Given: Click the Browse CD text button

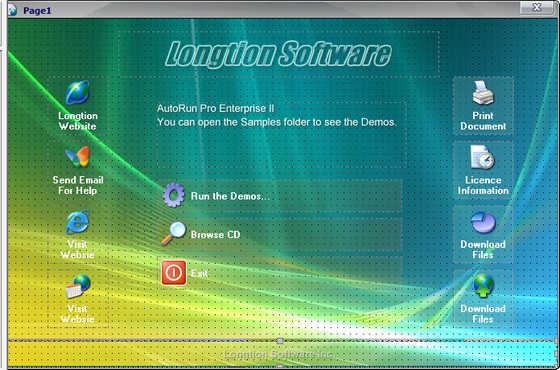Looking at the screenshot, I should tap(215, 235).
